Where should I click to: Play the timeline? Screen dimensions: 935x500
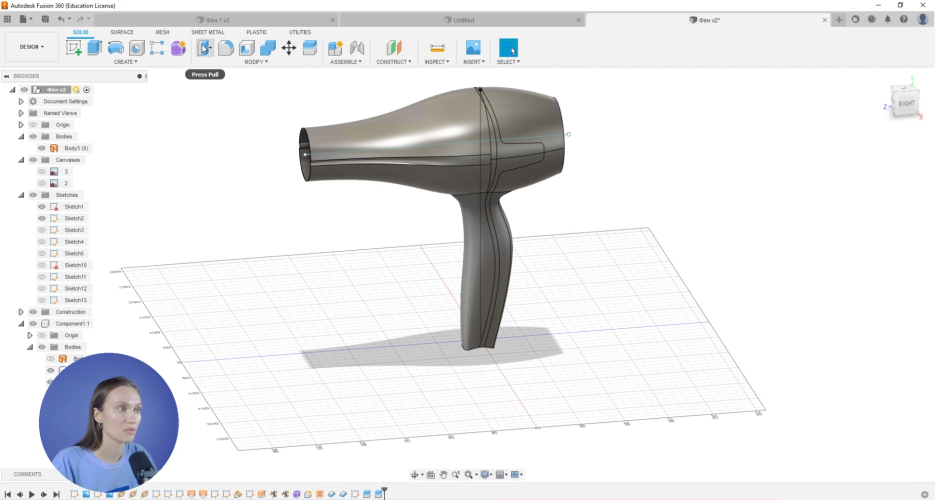coord(32,494)
